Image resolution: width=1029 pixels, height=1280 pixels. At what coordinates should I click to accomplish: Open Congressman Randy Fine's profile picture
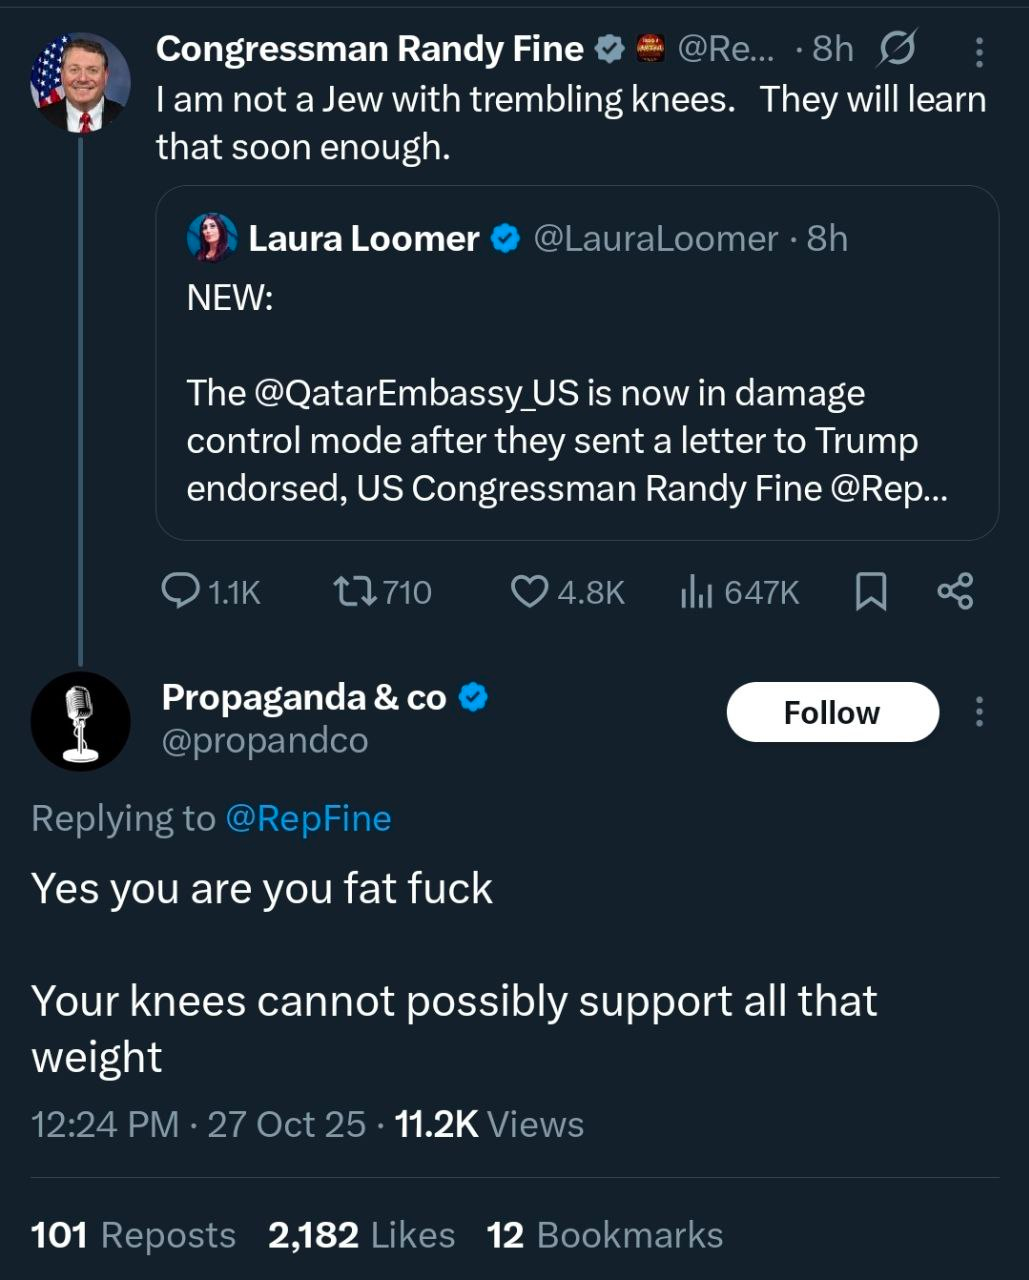click(80, 82)
